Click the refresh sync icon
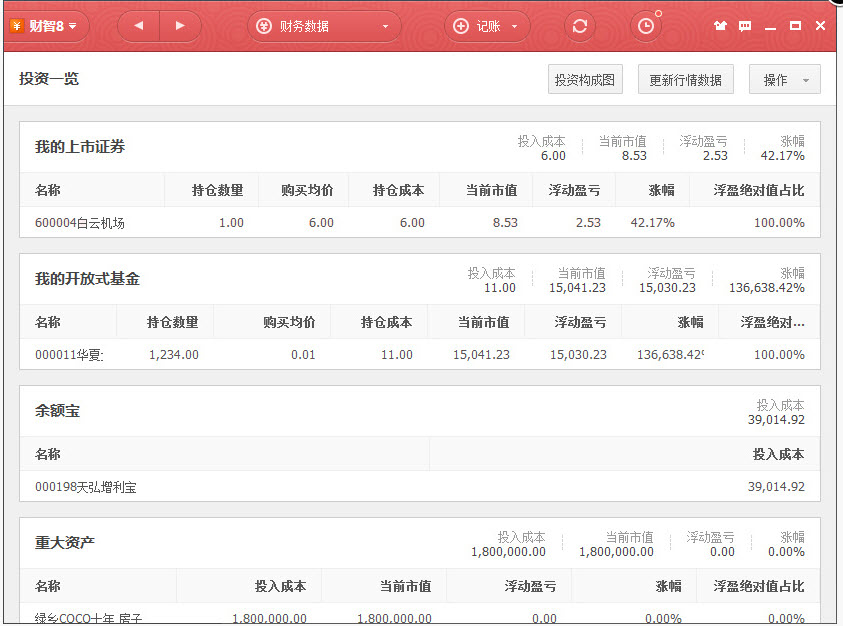 579,26
